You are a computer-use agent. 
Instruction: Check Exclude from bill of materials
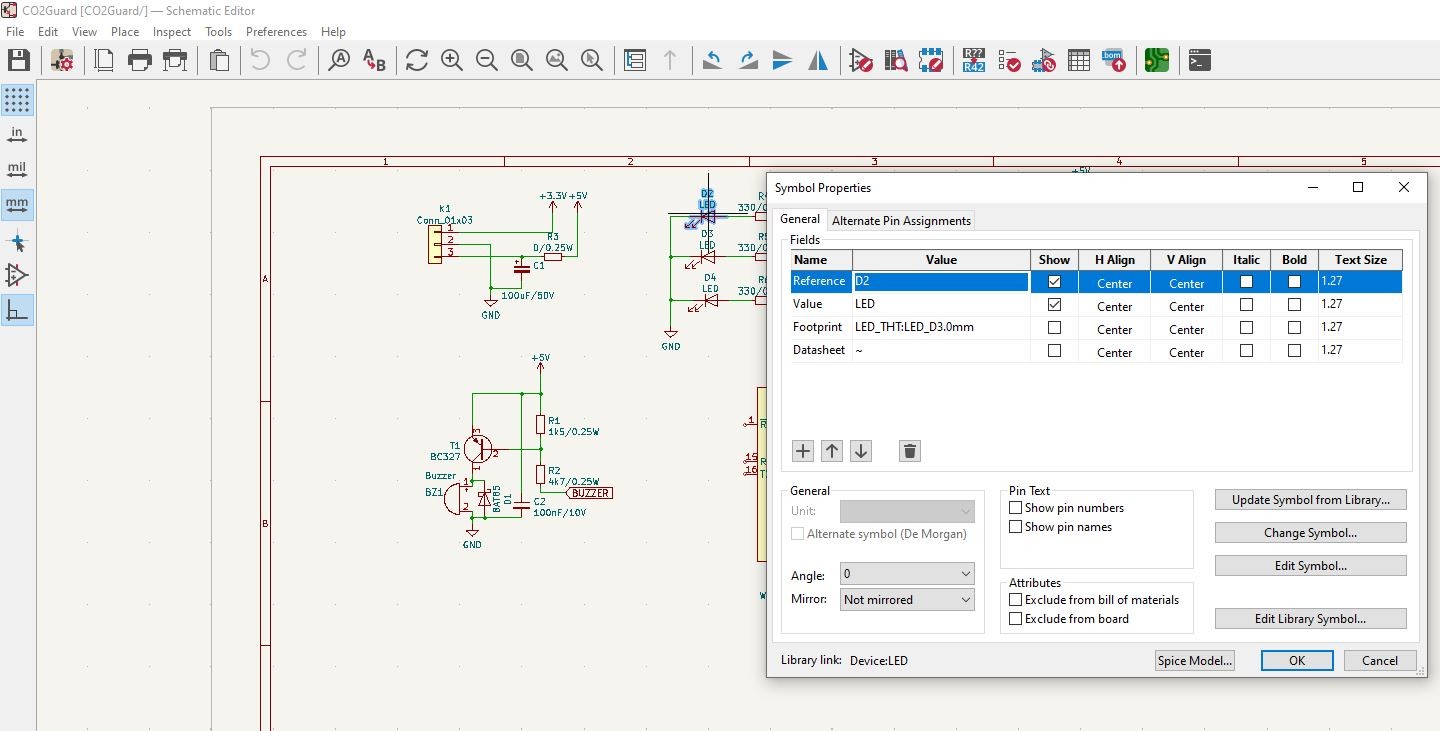pos(1094,600)
